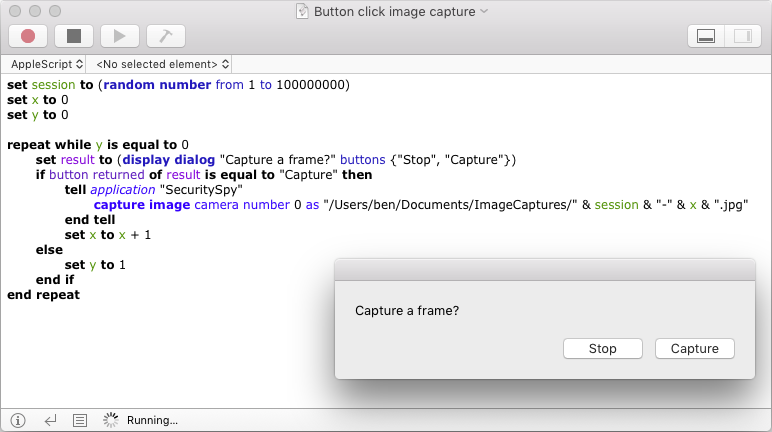Click the Stop button in dialog
Viewport: 772px width, 432px height.
(603, 349)
